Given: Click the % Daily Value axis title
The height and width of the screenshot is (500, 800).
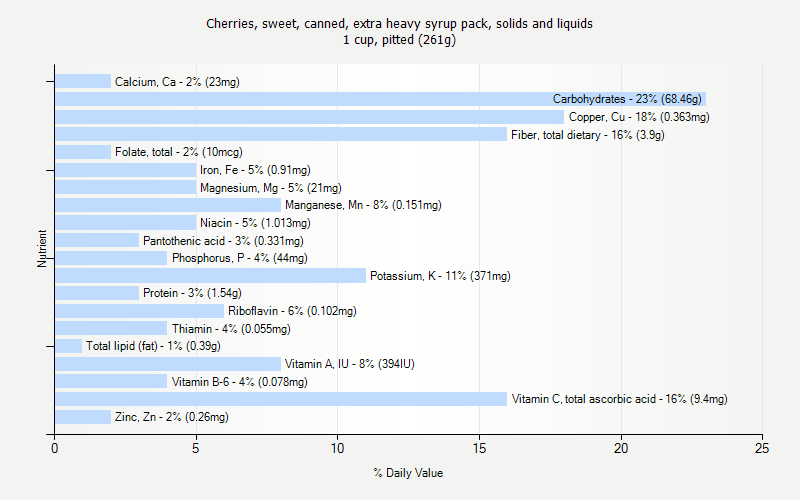Looking at the screenshot, I should point(408,473).
